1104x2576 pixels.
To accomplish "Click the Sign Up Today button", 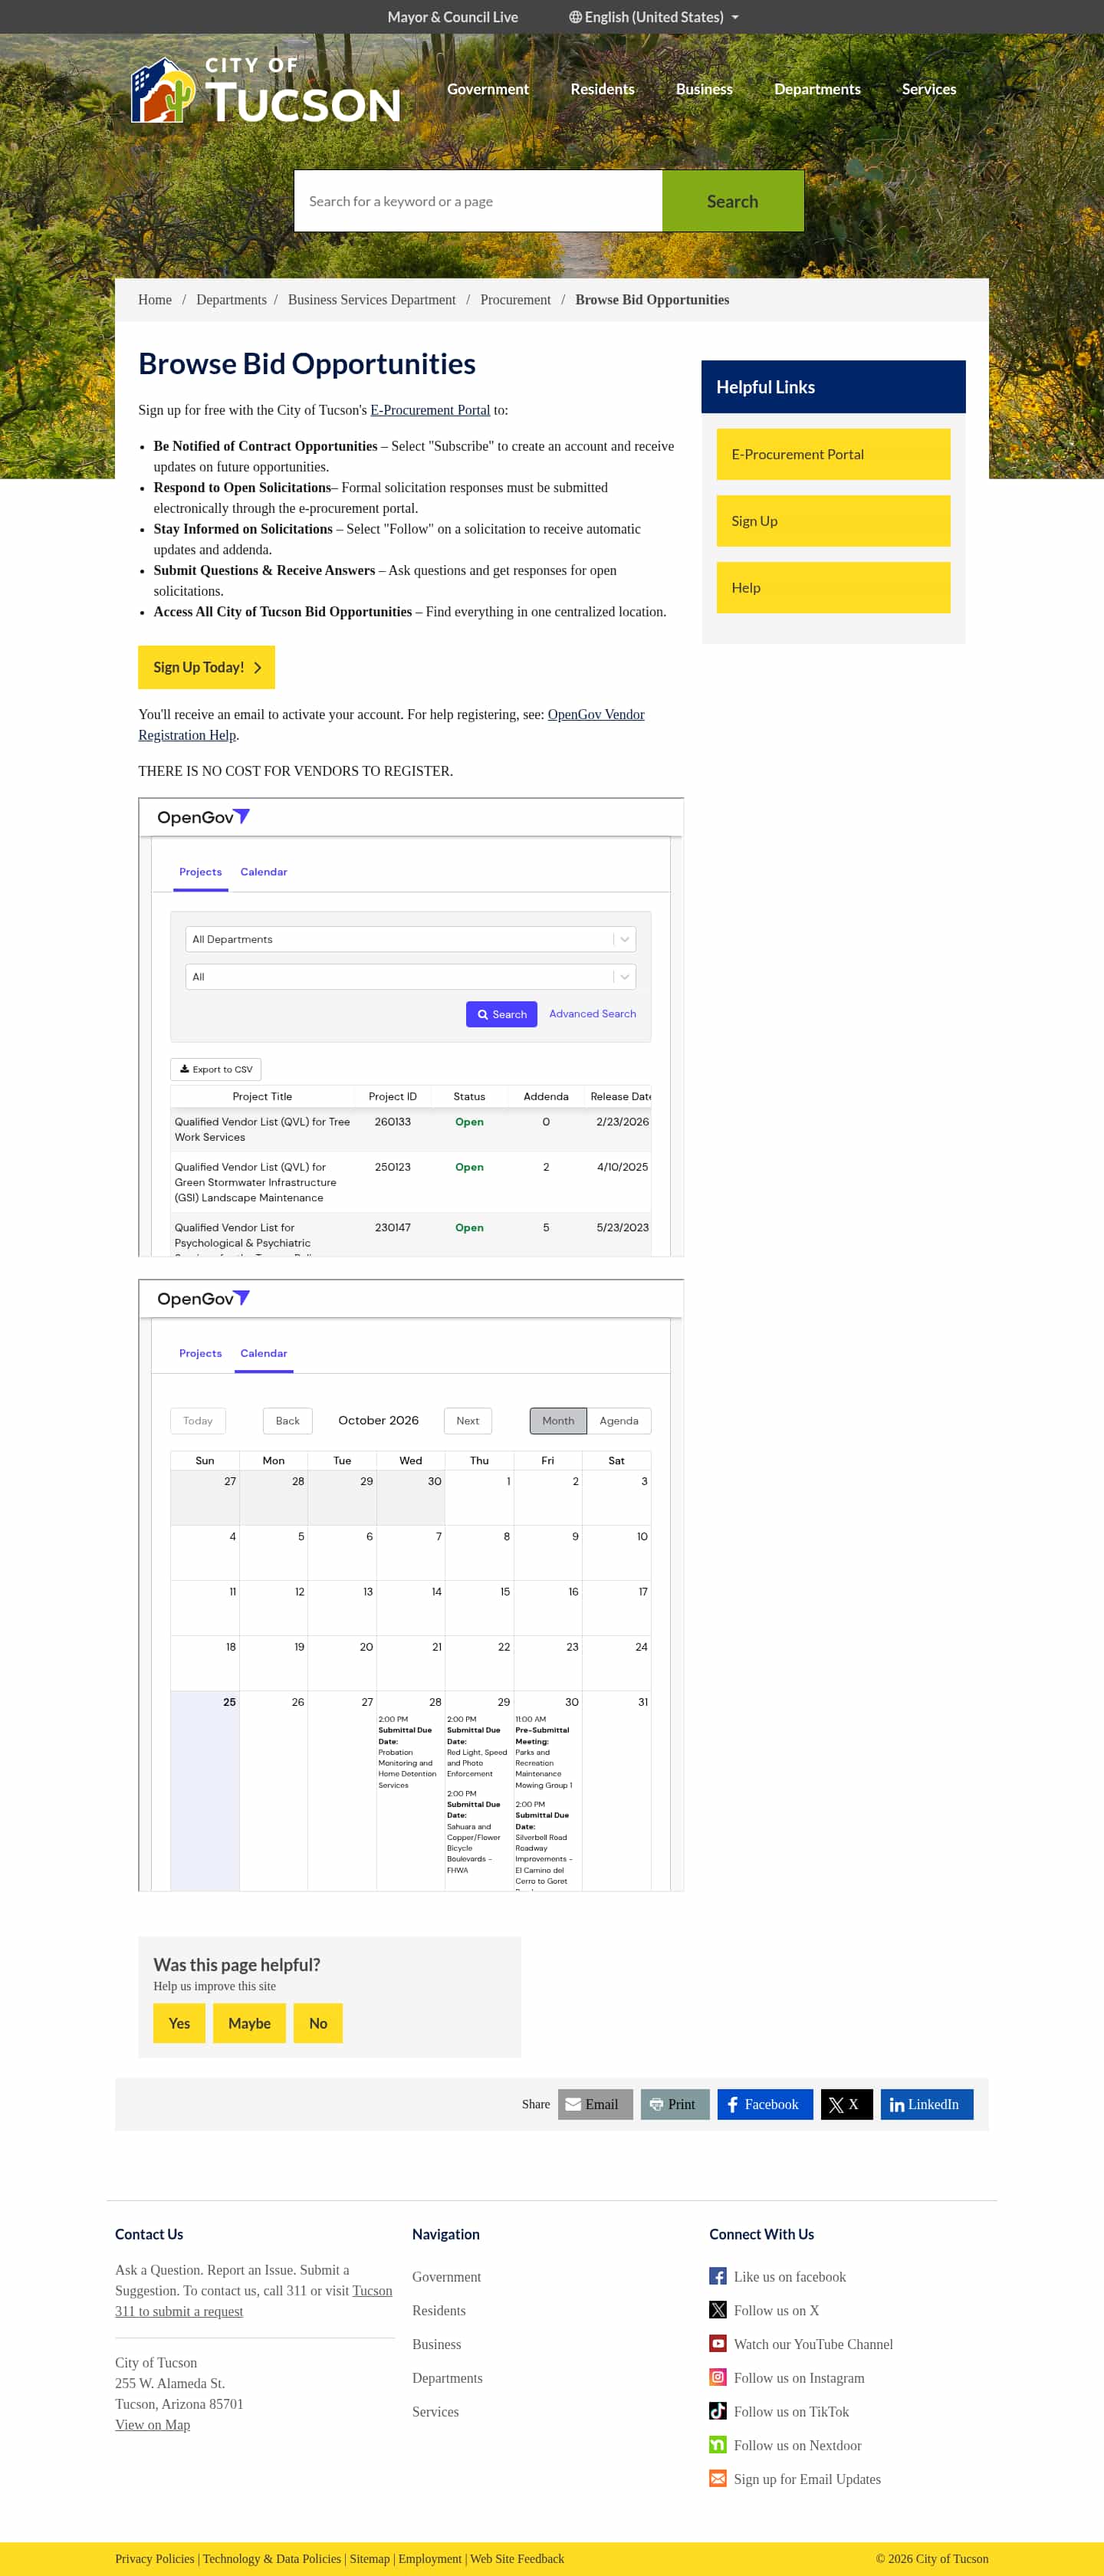I will [206, 667].
